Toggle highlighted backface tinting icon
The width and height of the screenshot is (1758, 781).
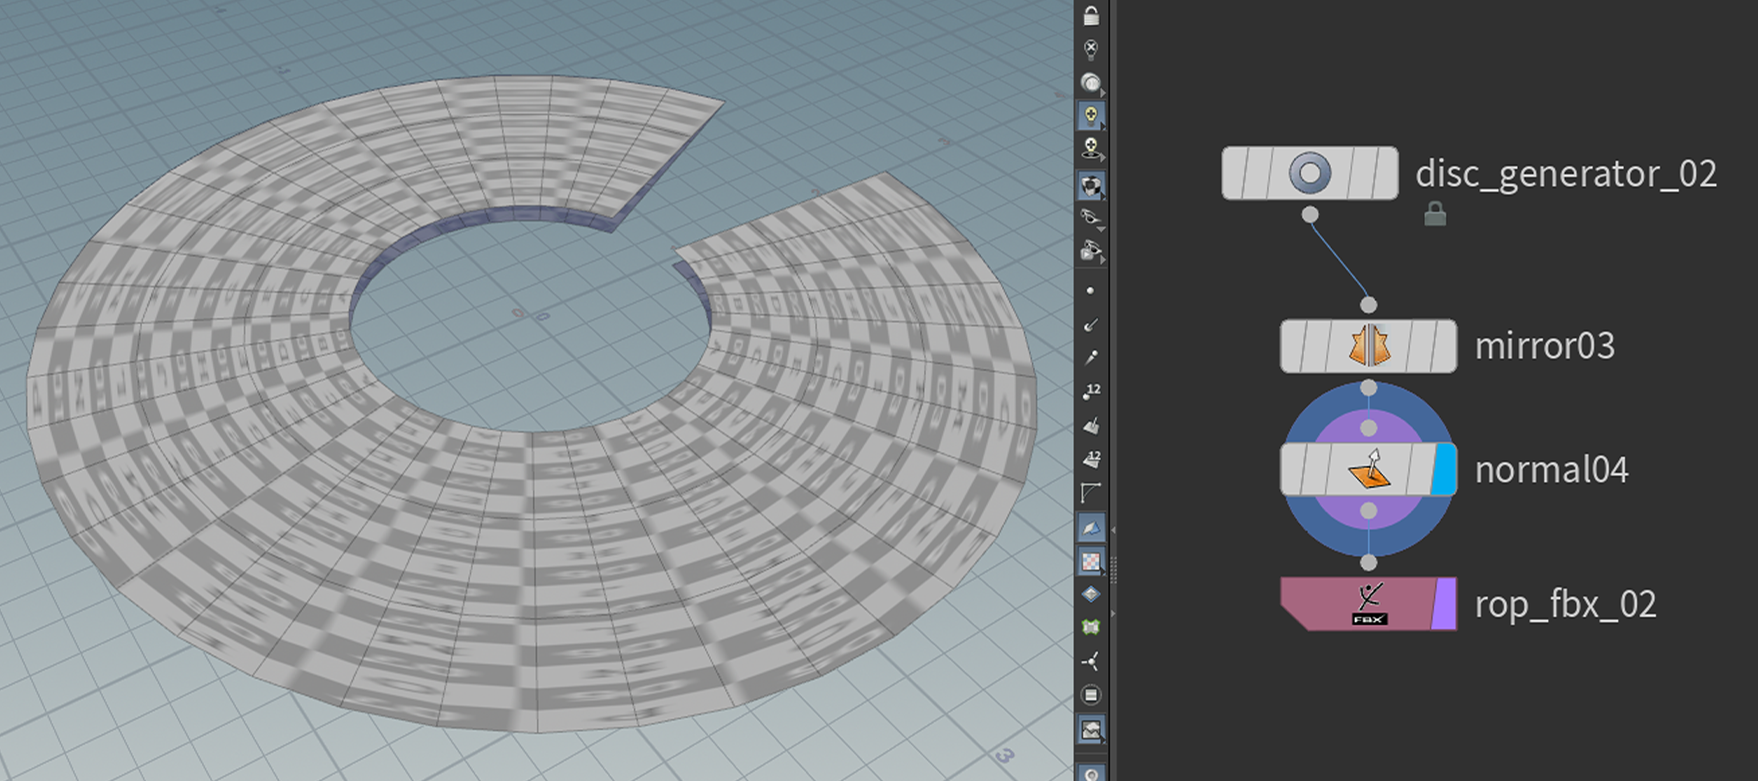(x=1091, y=528)
